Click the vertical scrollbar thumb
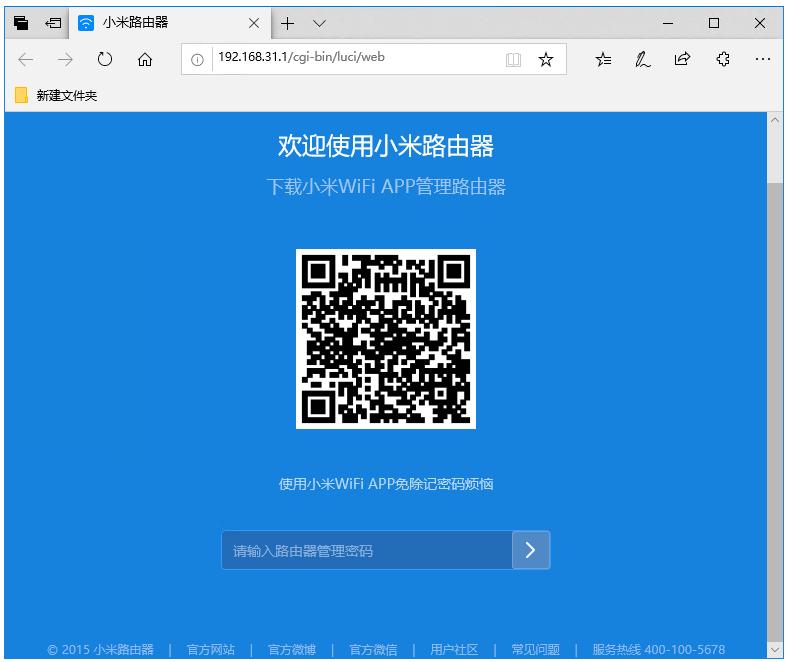The width and height of the screenshot is (788, 662). click(x=774, y=412)
